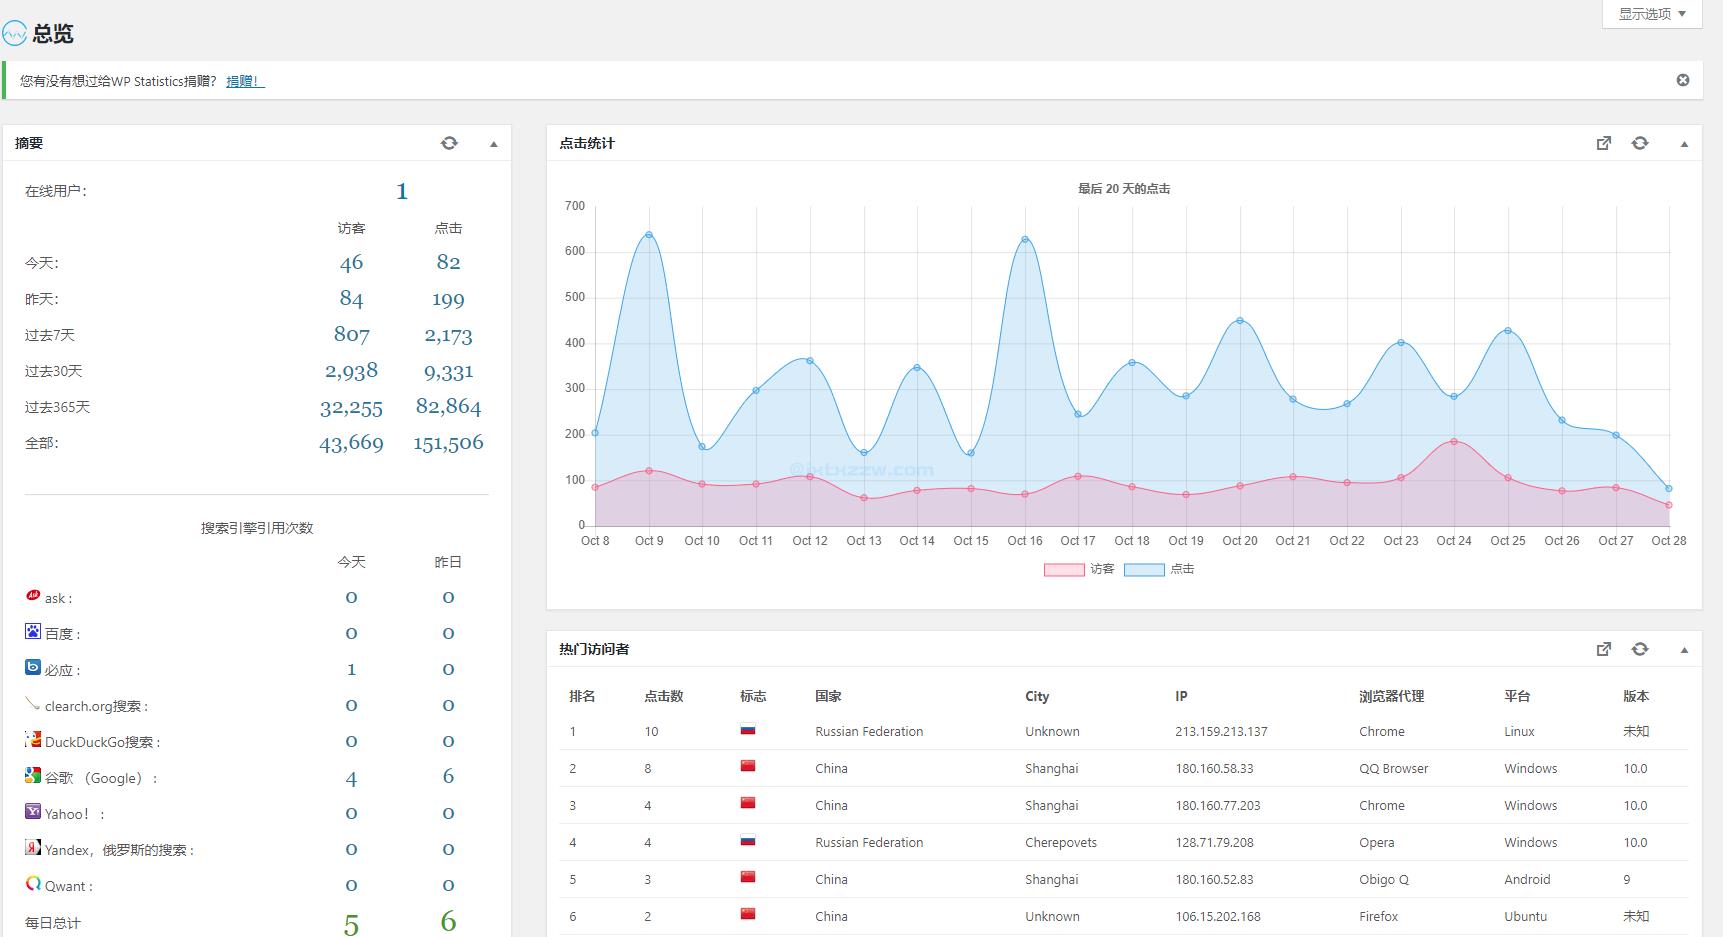Image resolution: width=1723 pixels, height=937 pixels.
Task: Select the Oct 9 hits peak point
Action: [649, 235]
